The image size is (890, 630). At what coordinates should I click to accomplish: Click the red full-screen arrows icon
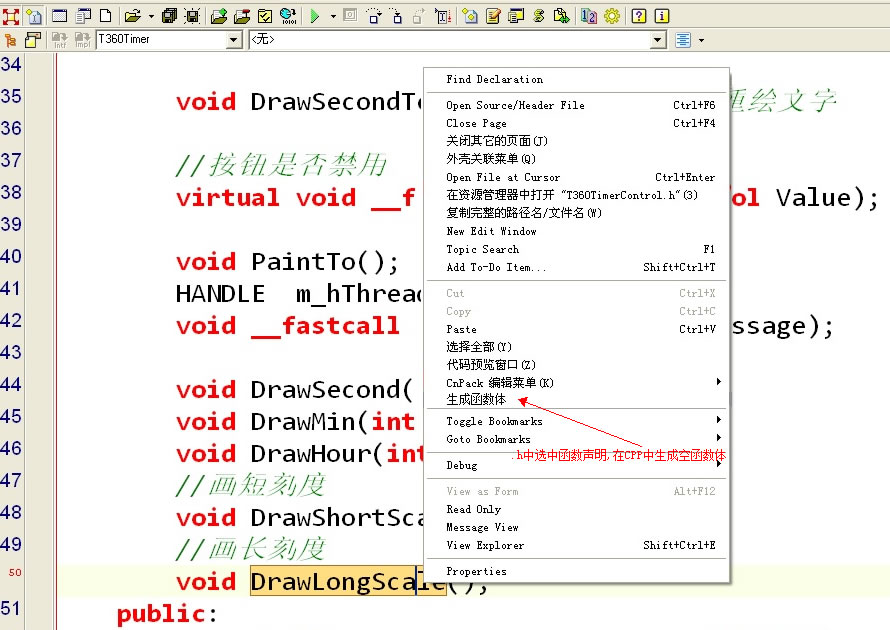[x=11, y=15]
